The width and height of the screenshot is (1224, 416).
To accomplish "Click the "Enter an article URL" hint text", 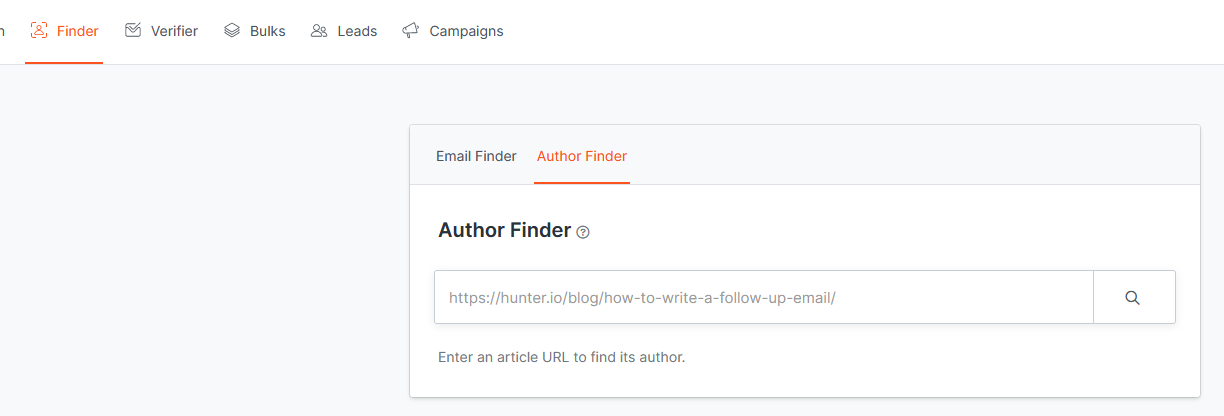I will (561, 357).
